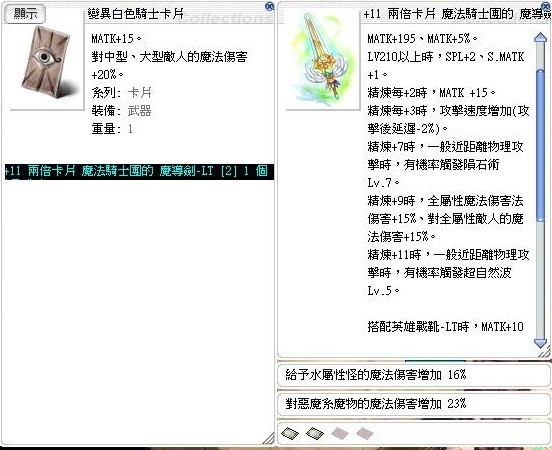The width and height of the screenshot is (552, 450).
Task: Click the 顯示 button
Action: pyautogui.click(x=25, y=14)
